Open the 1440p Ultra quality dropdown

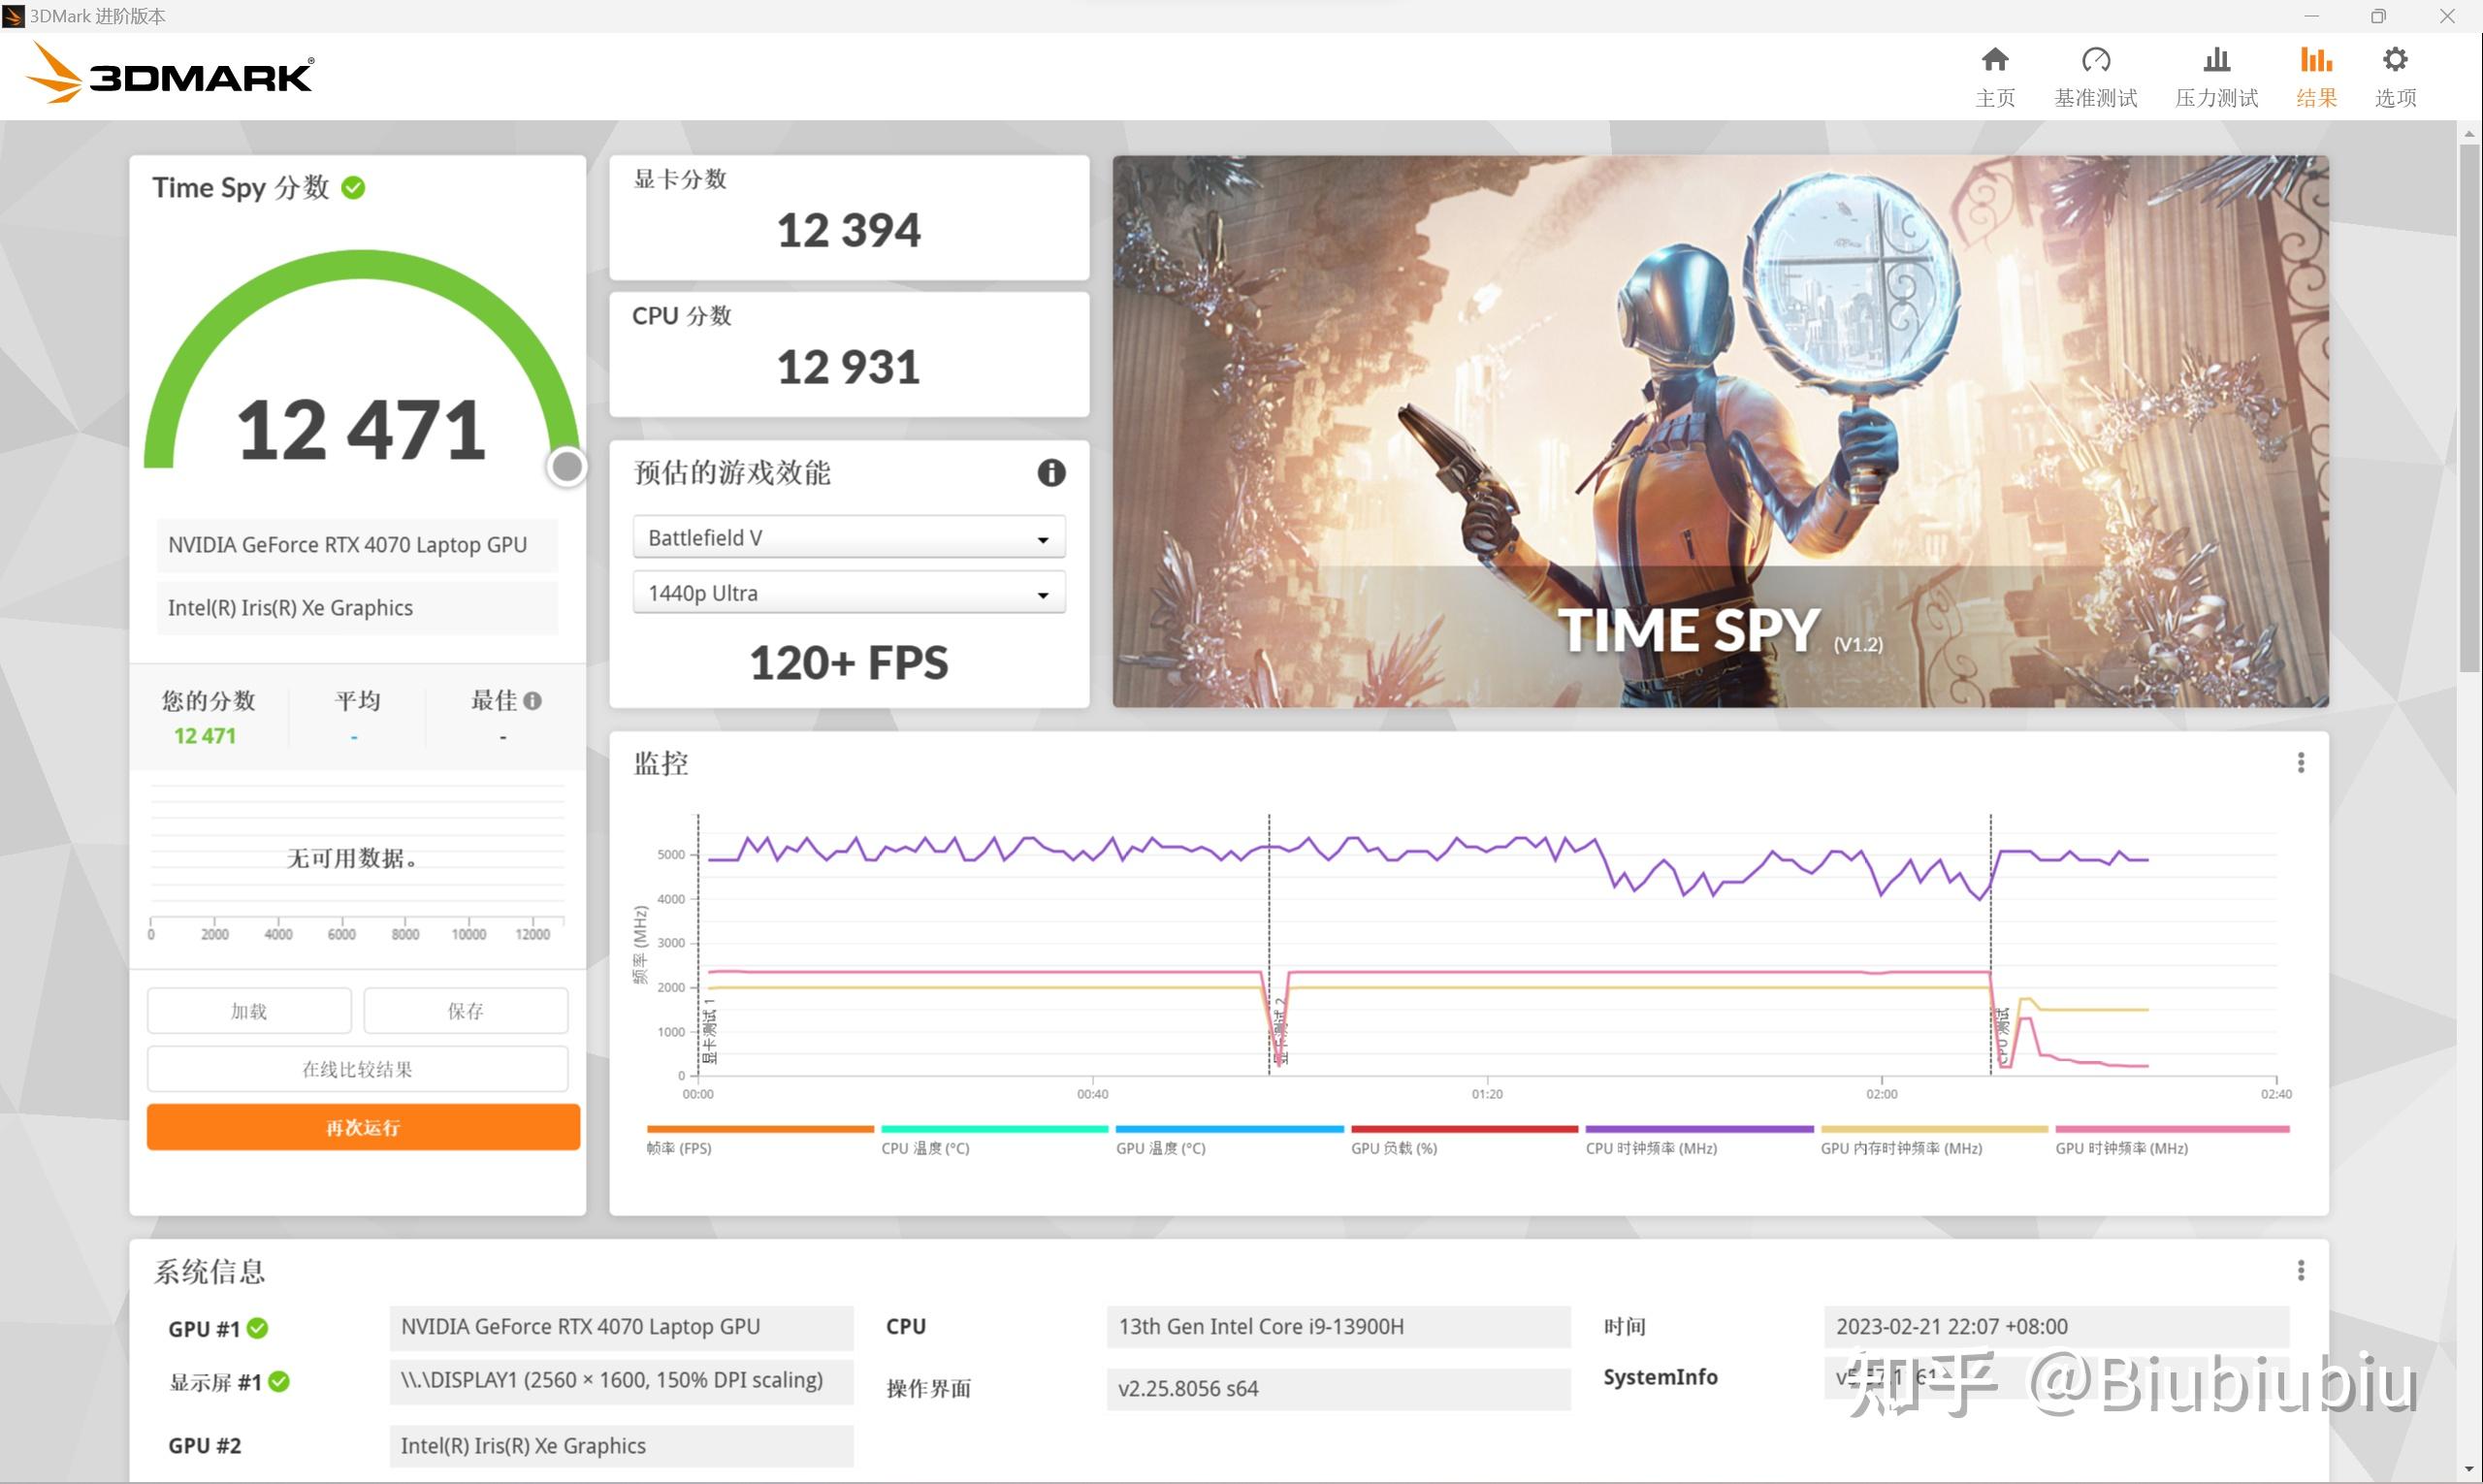[x=847, y=592]
